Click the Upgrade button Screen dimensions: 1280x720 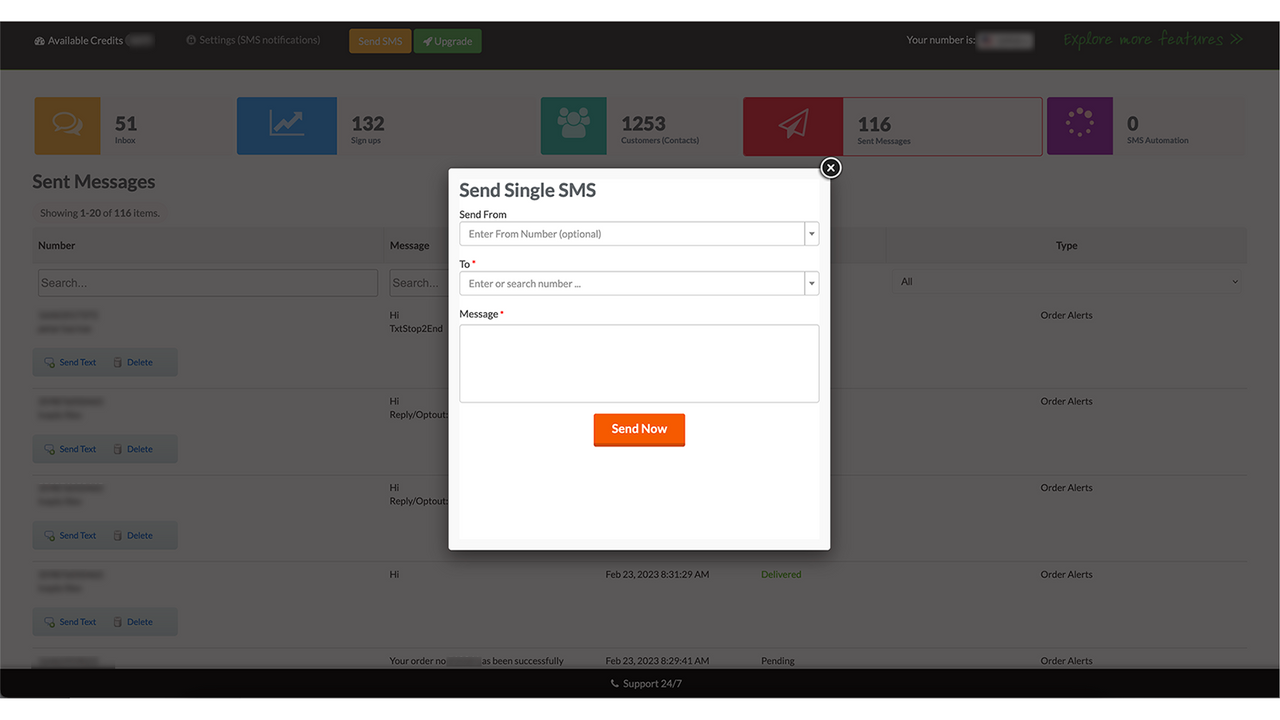pos(447,41)
